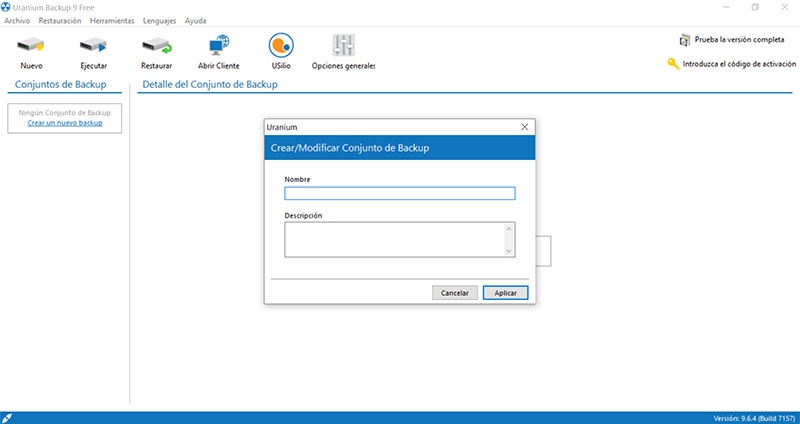Open Opciones generales sliders icon
The image size is (800, 424).
click(x=343, y=45)
